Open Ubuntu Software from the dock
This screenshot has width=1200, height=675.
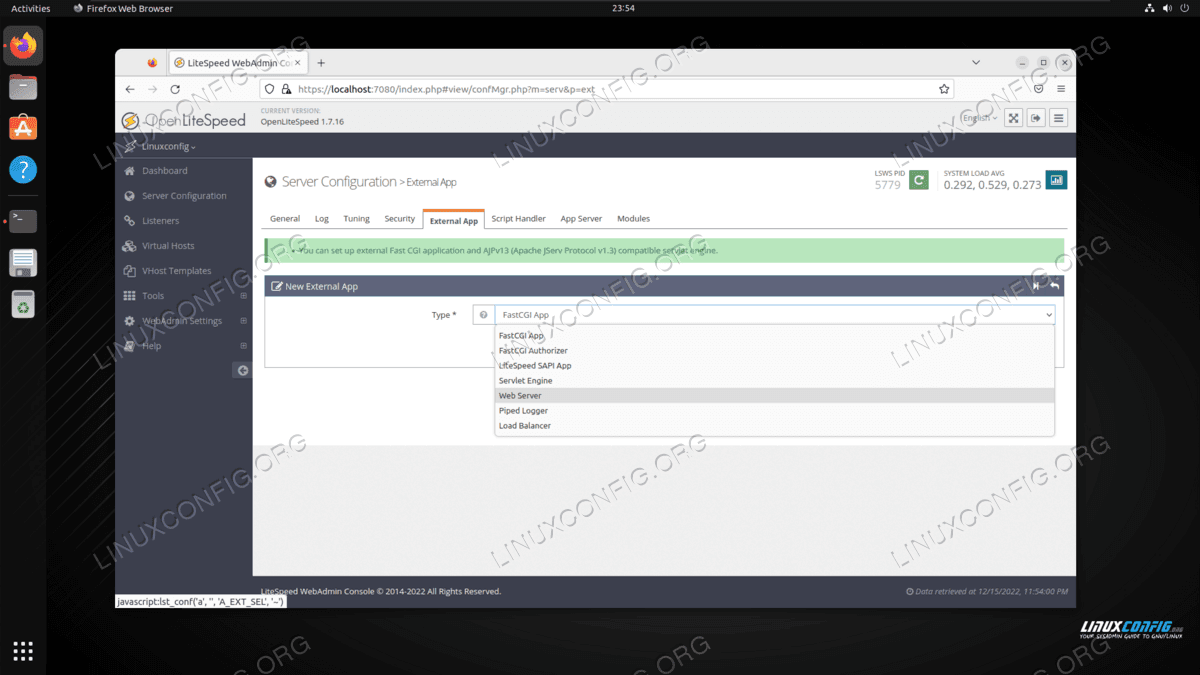(x=23, y=128)
